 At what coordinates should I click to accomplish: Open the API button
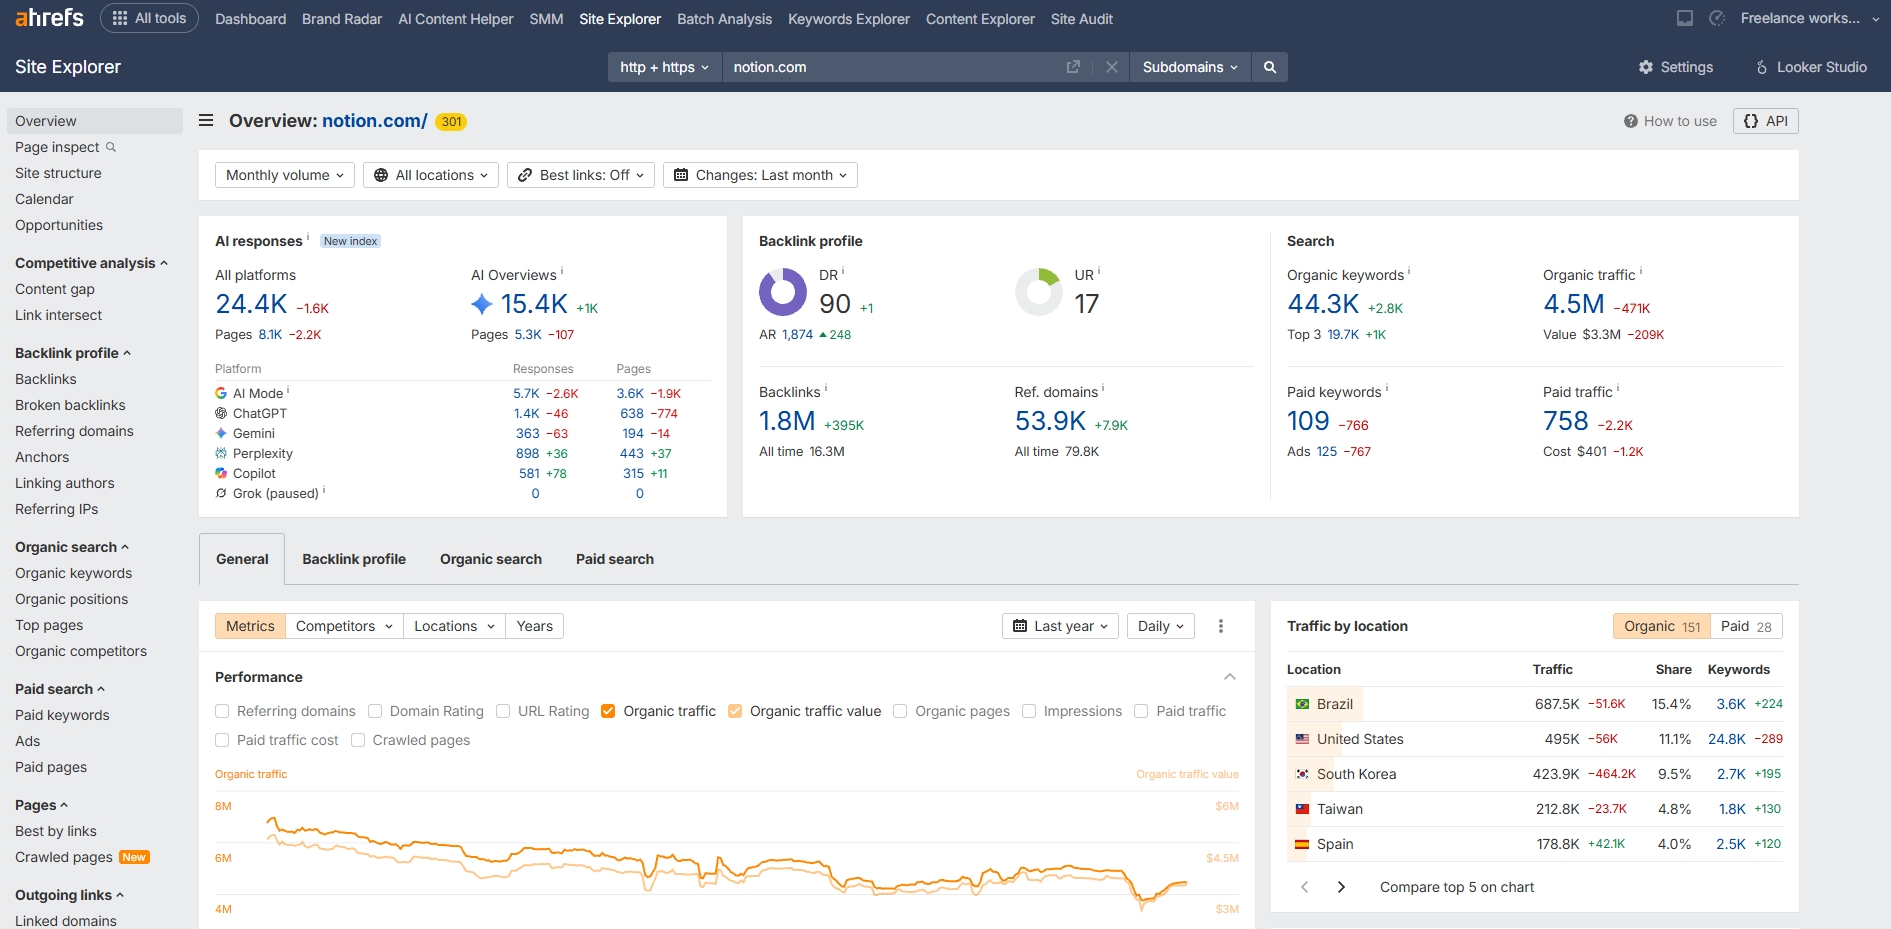tap(1766, 121)
